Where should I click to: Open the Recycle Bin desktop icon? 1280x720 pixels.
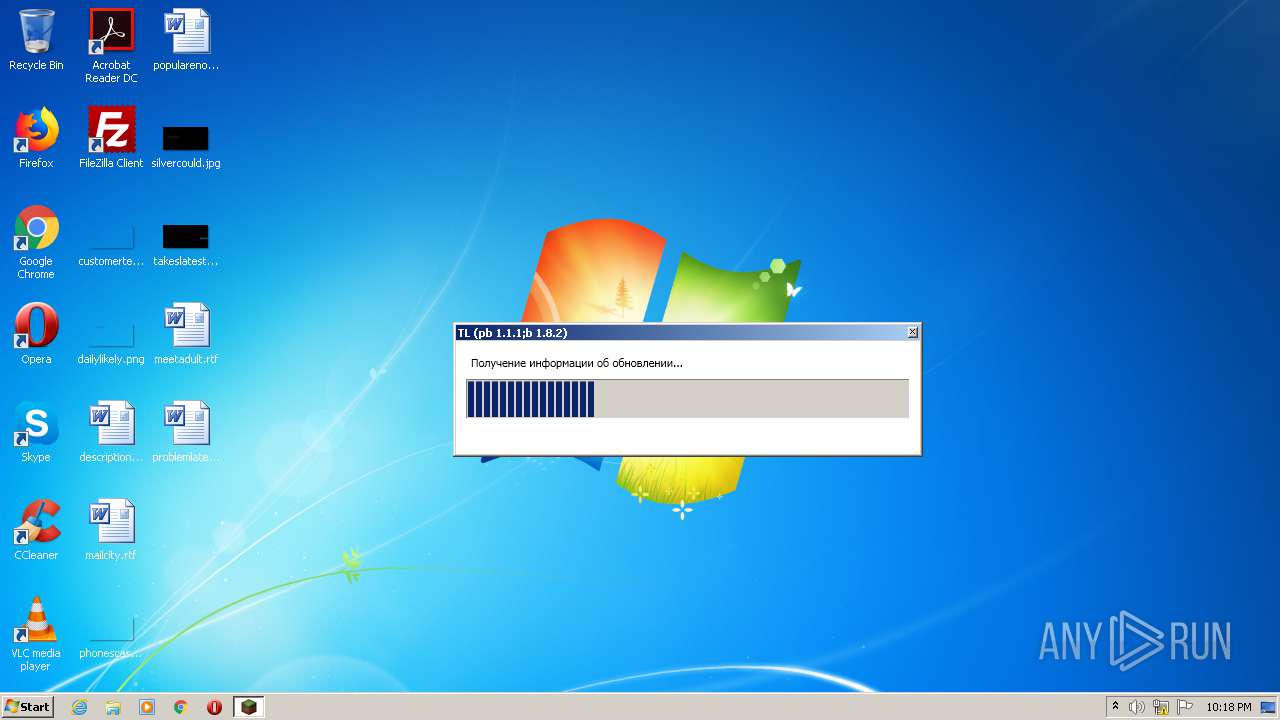[x=36, y=40]
